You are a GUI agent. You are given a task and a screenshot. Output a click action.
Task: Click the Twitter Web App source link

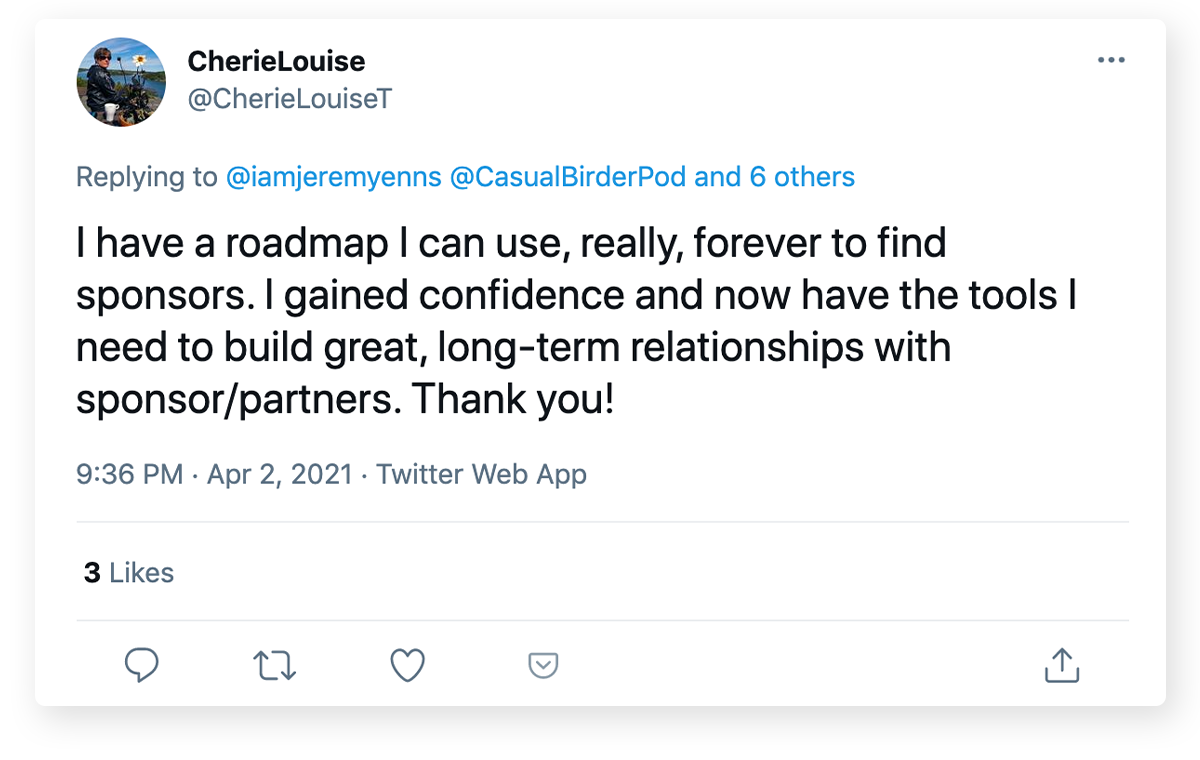481,474
